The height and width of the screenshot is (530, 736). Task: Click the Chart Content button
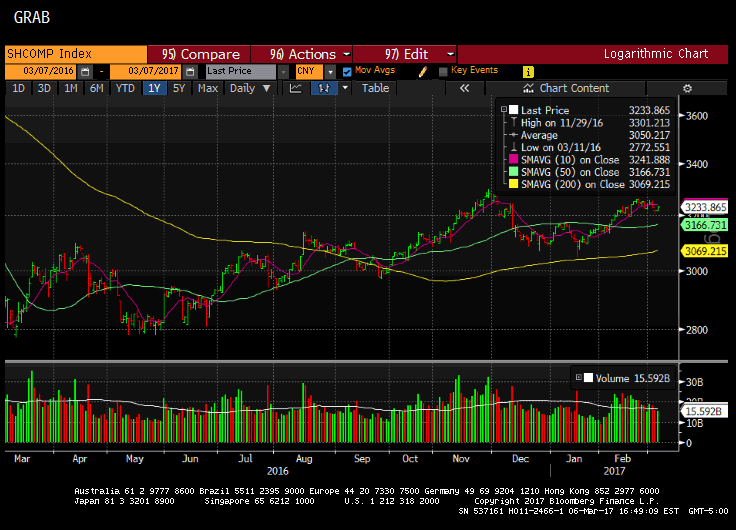[566, 88]
